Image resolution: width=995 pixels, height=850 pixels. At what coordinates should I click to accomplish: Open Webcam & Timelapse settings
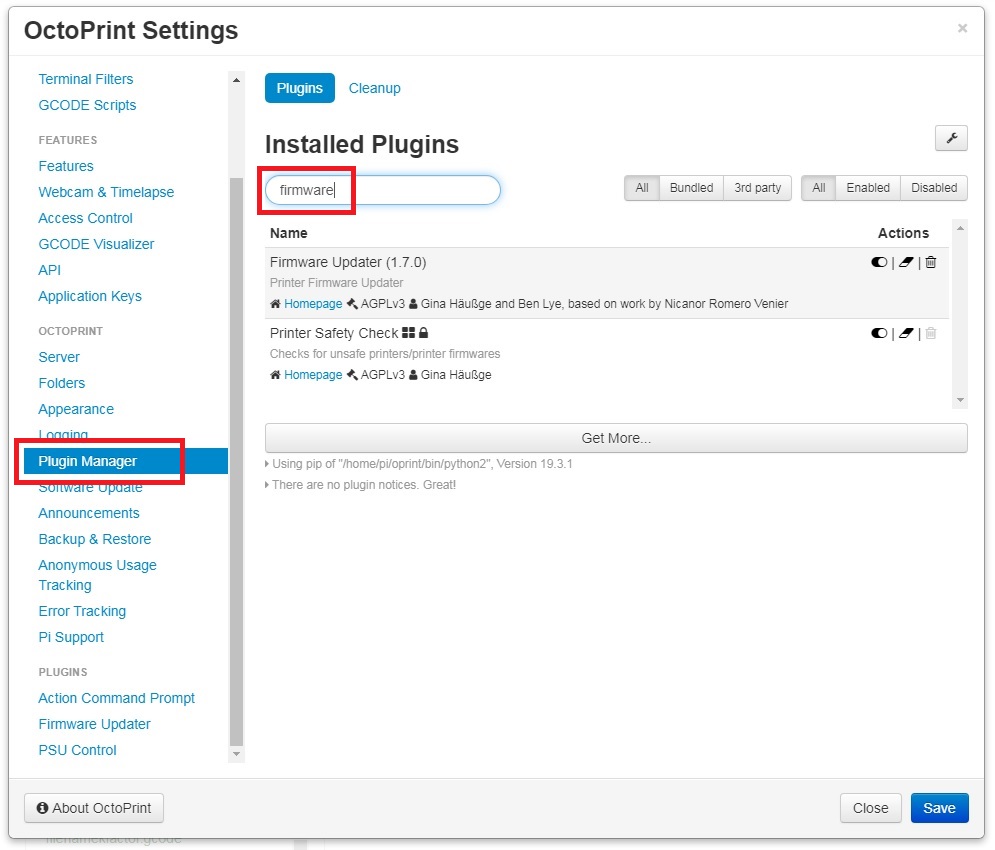(106, 192)
